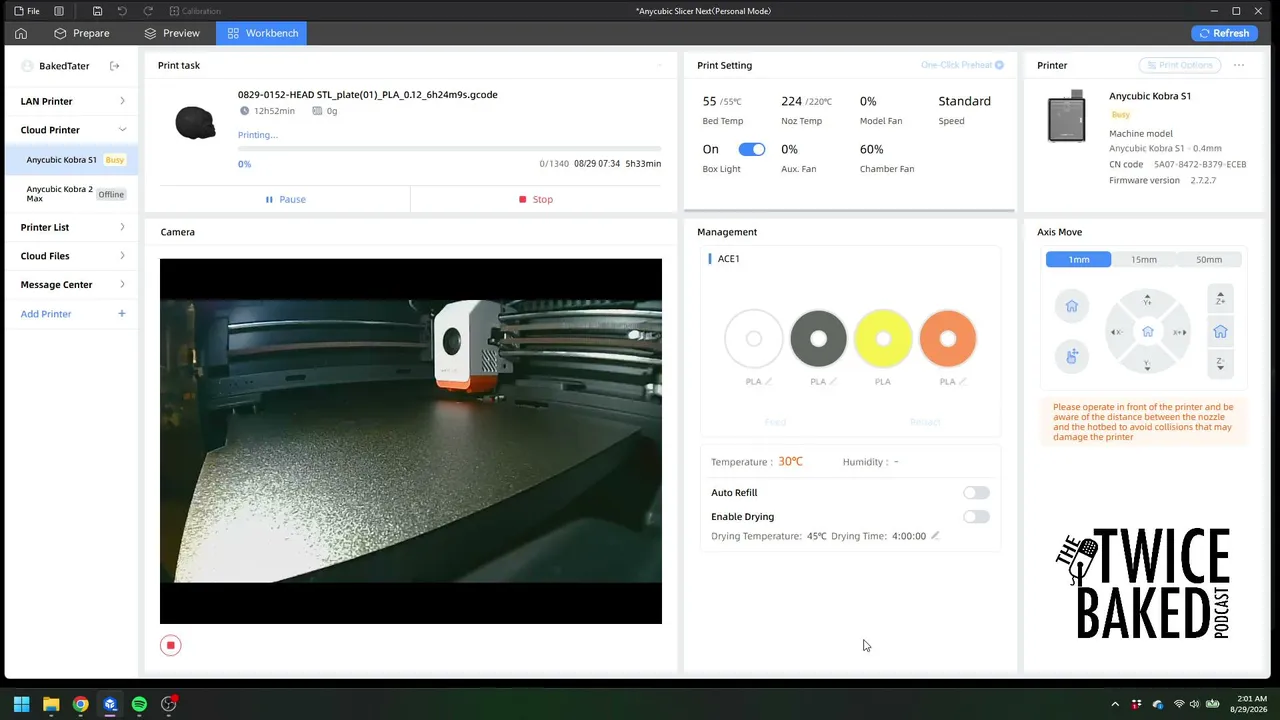The height and width of the screenshot is (720, 1280).
Task: Select 1mm axis move step
Action: (1079, 259)
